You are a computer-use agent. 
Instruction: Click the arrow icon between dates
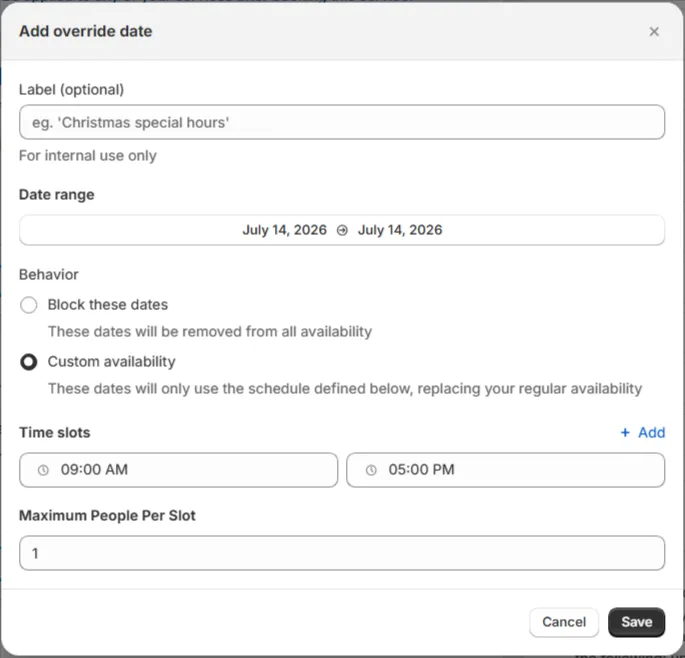[342, 230]
